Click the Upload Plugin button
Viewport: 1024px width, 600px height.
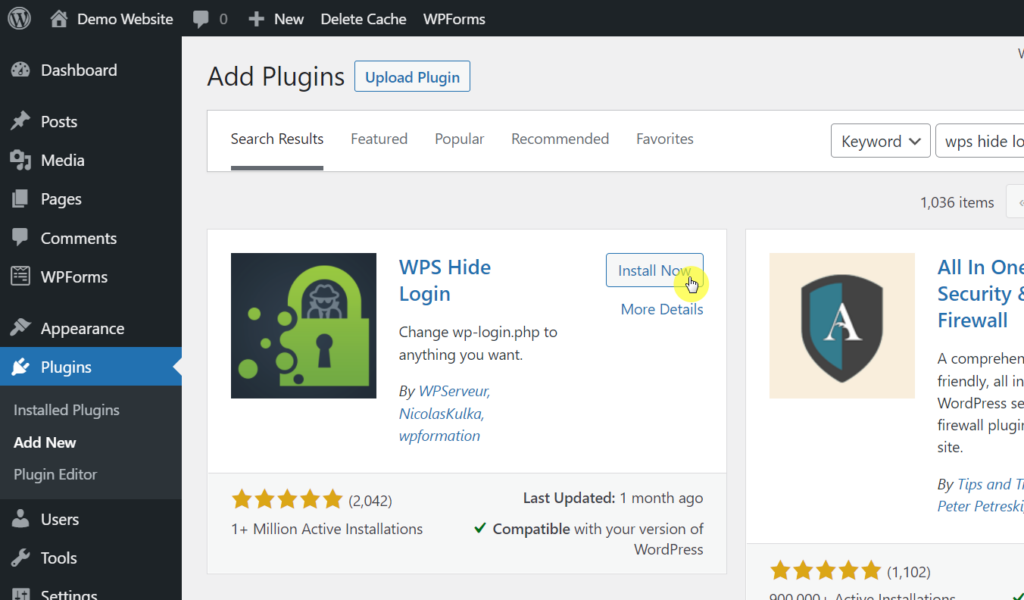click(x=412, y=76)
